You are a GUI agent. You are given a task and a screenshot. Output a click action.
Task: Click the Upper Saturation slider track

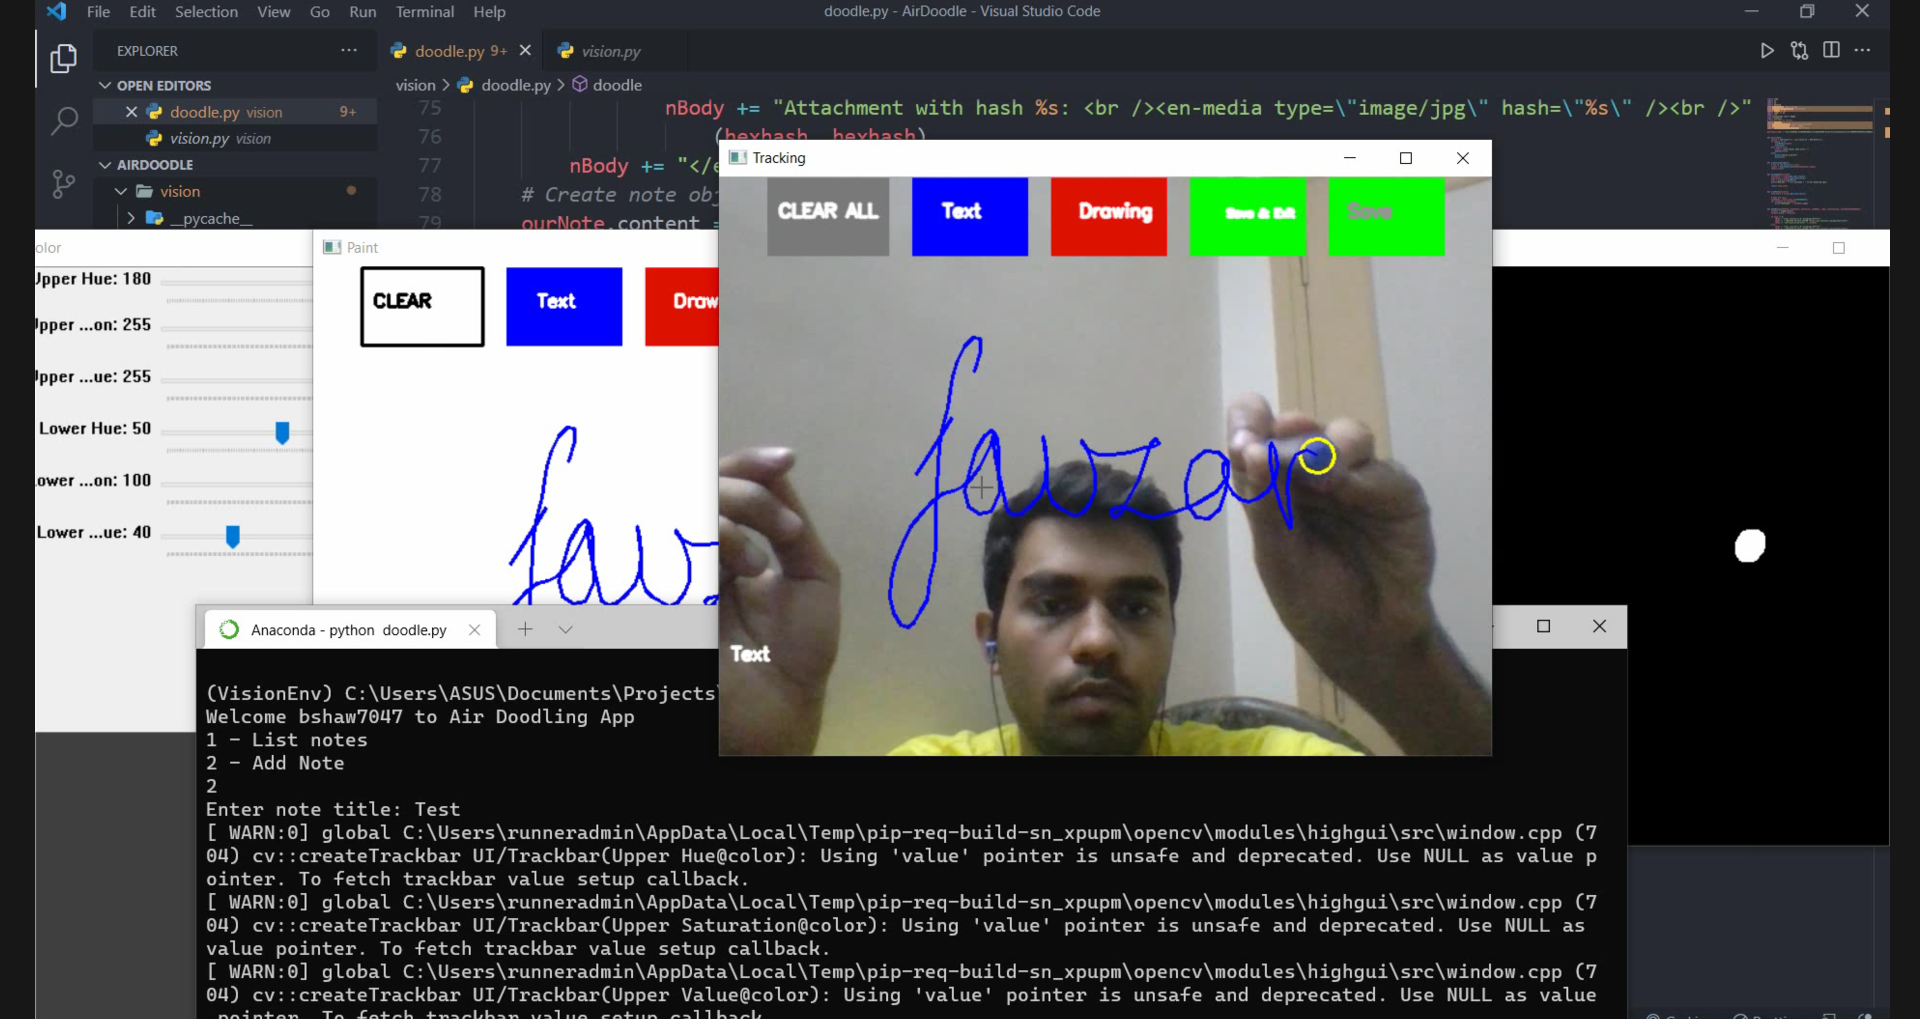(x=237, y=327)
